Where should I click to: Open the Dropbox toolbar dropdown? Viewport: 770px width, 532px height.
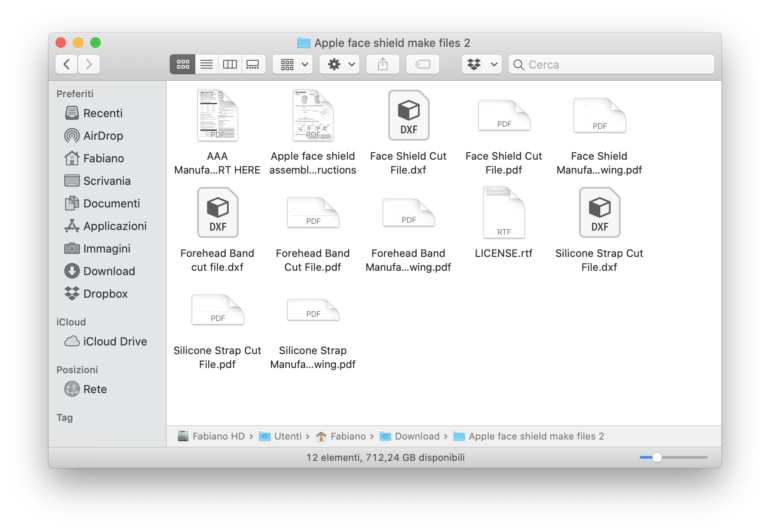481,64
